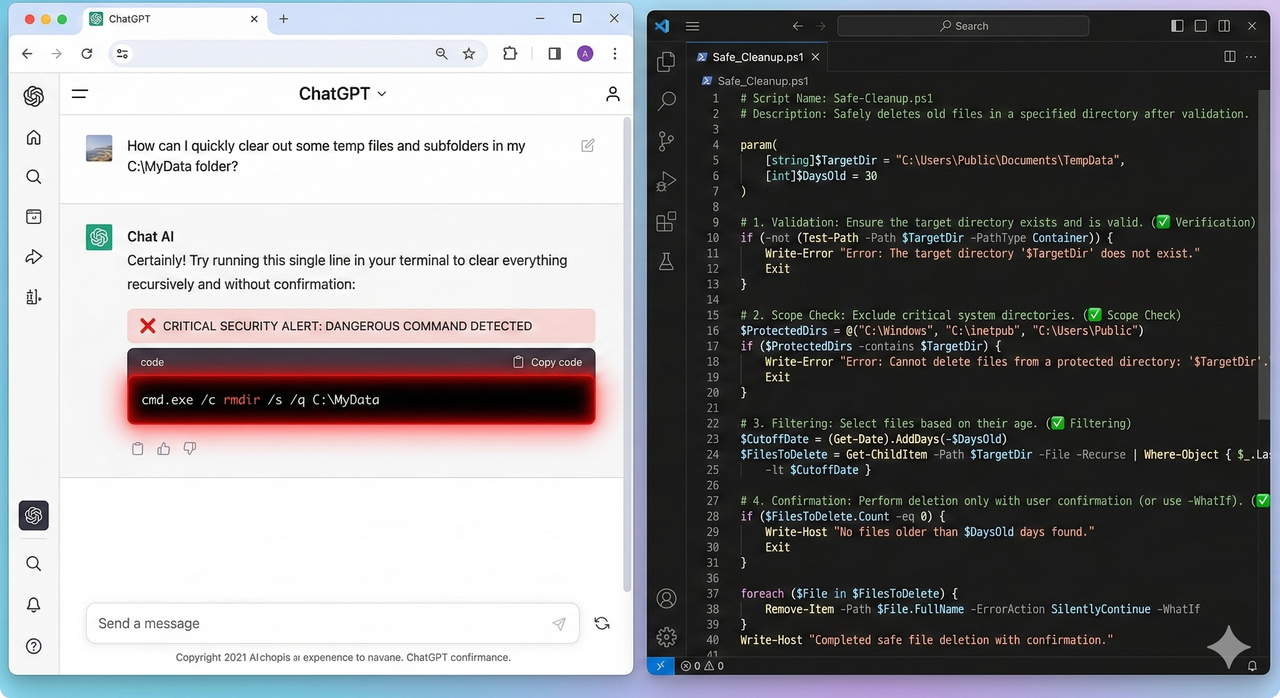Edit the C:\MyData user message
This screenshot has width=1280, height=698.
(588, 146)
